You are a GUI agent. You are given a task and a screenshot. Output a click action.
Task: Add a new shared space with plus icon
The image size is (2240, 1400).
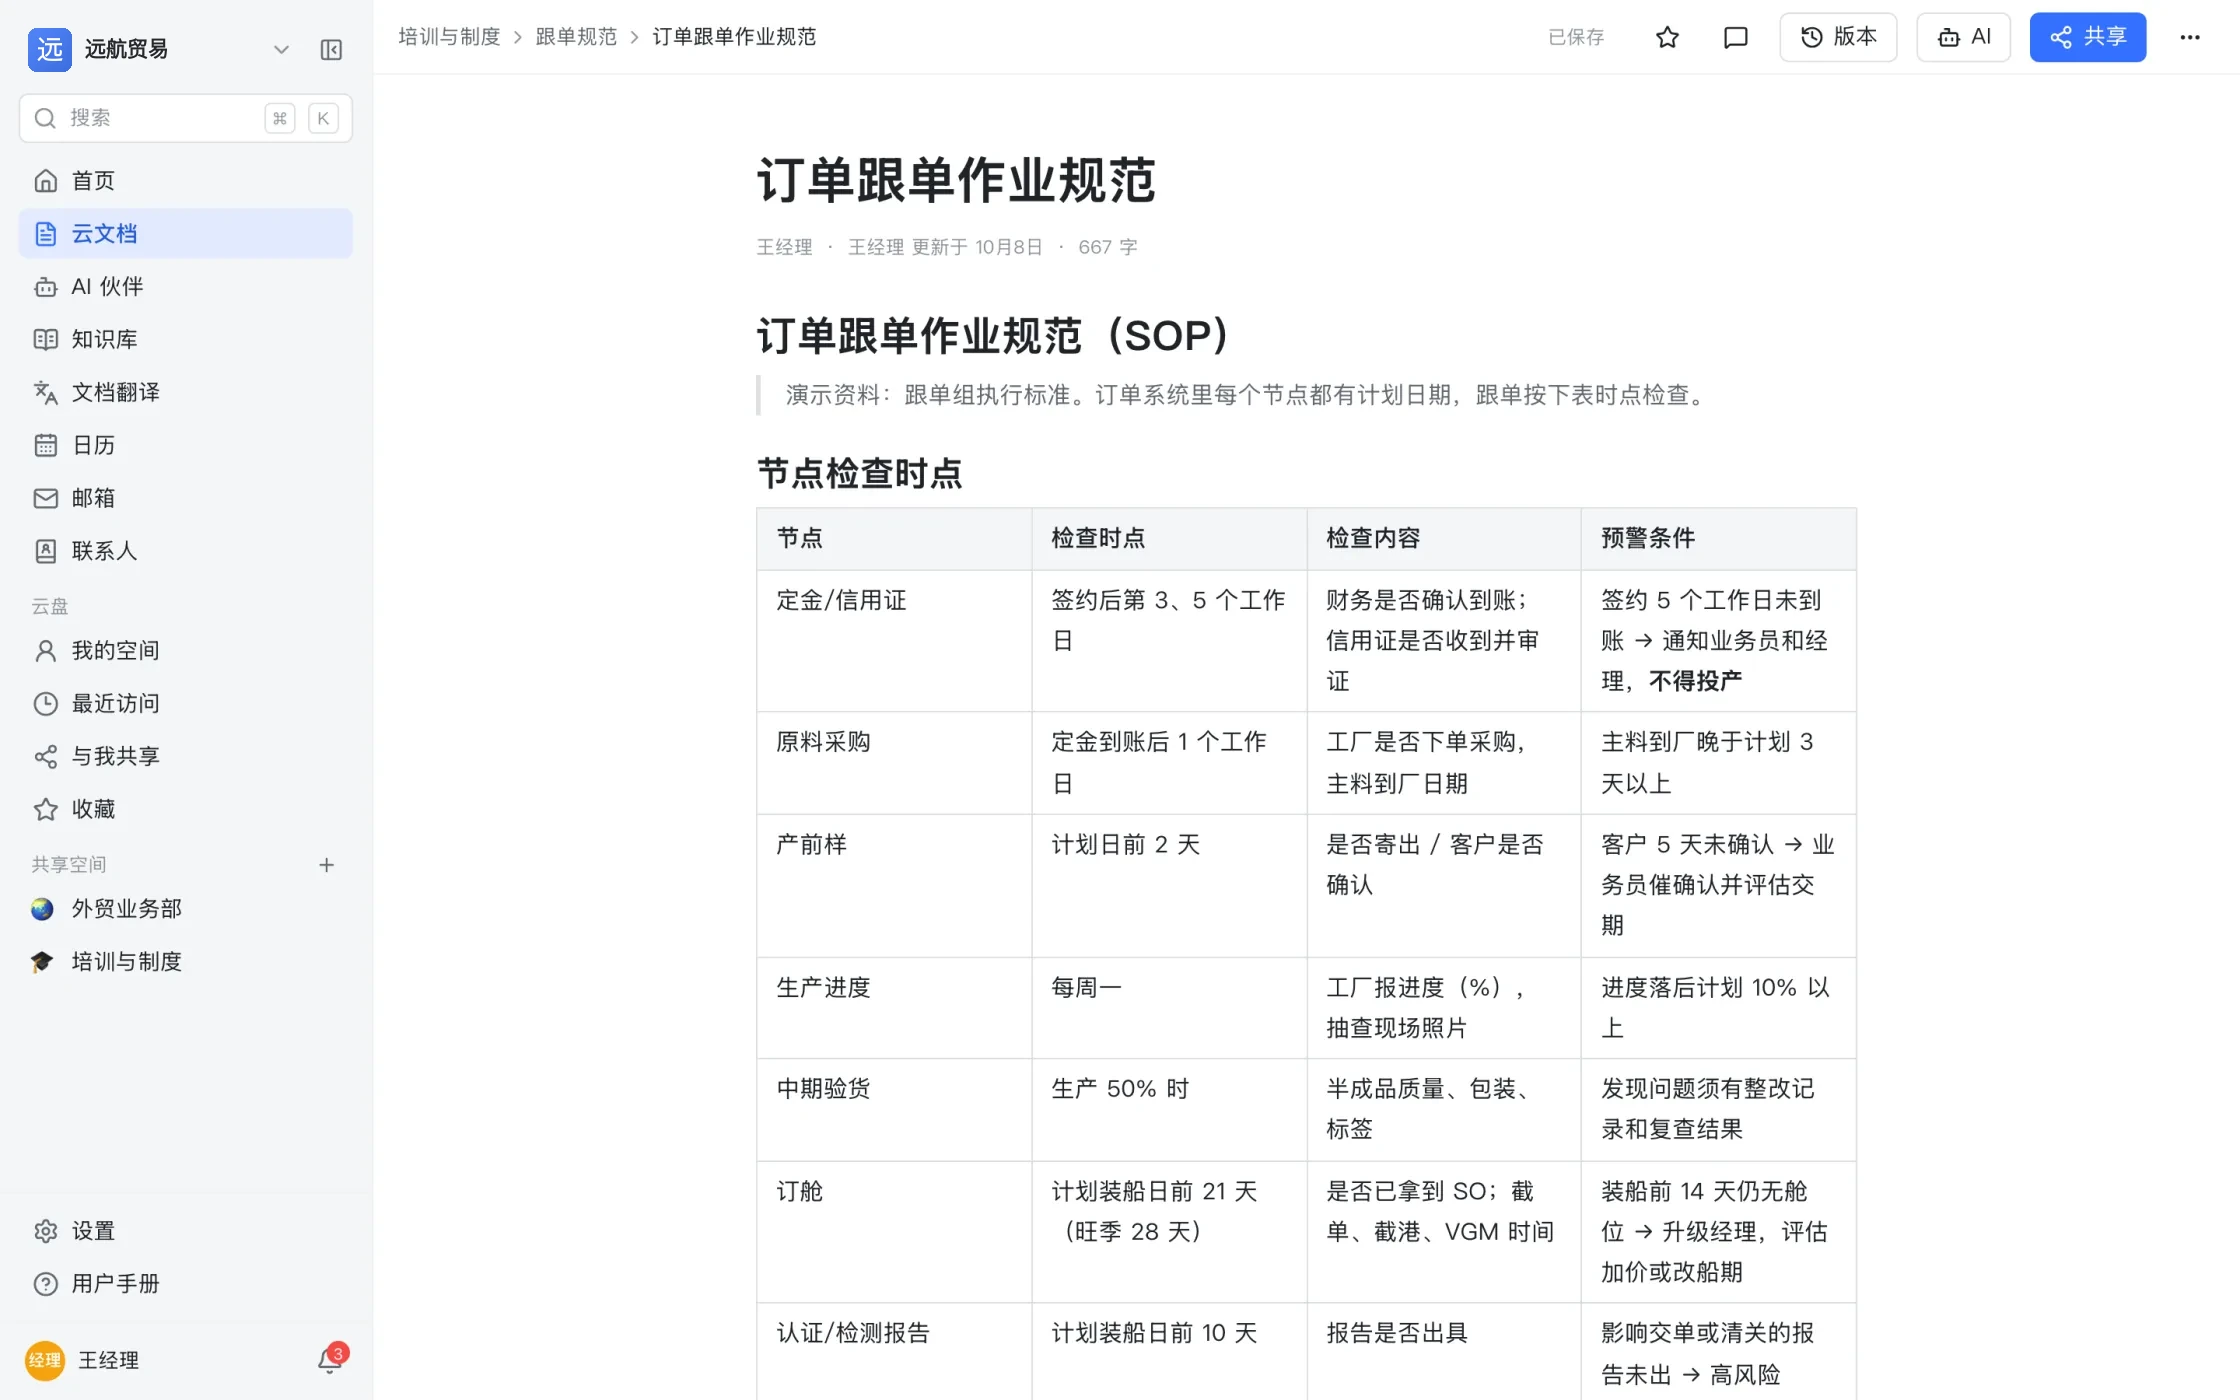pyautogui.click(x=326, y=865)
